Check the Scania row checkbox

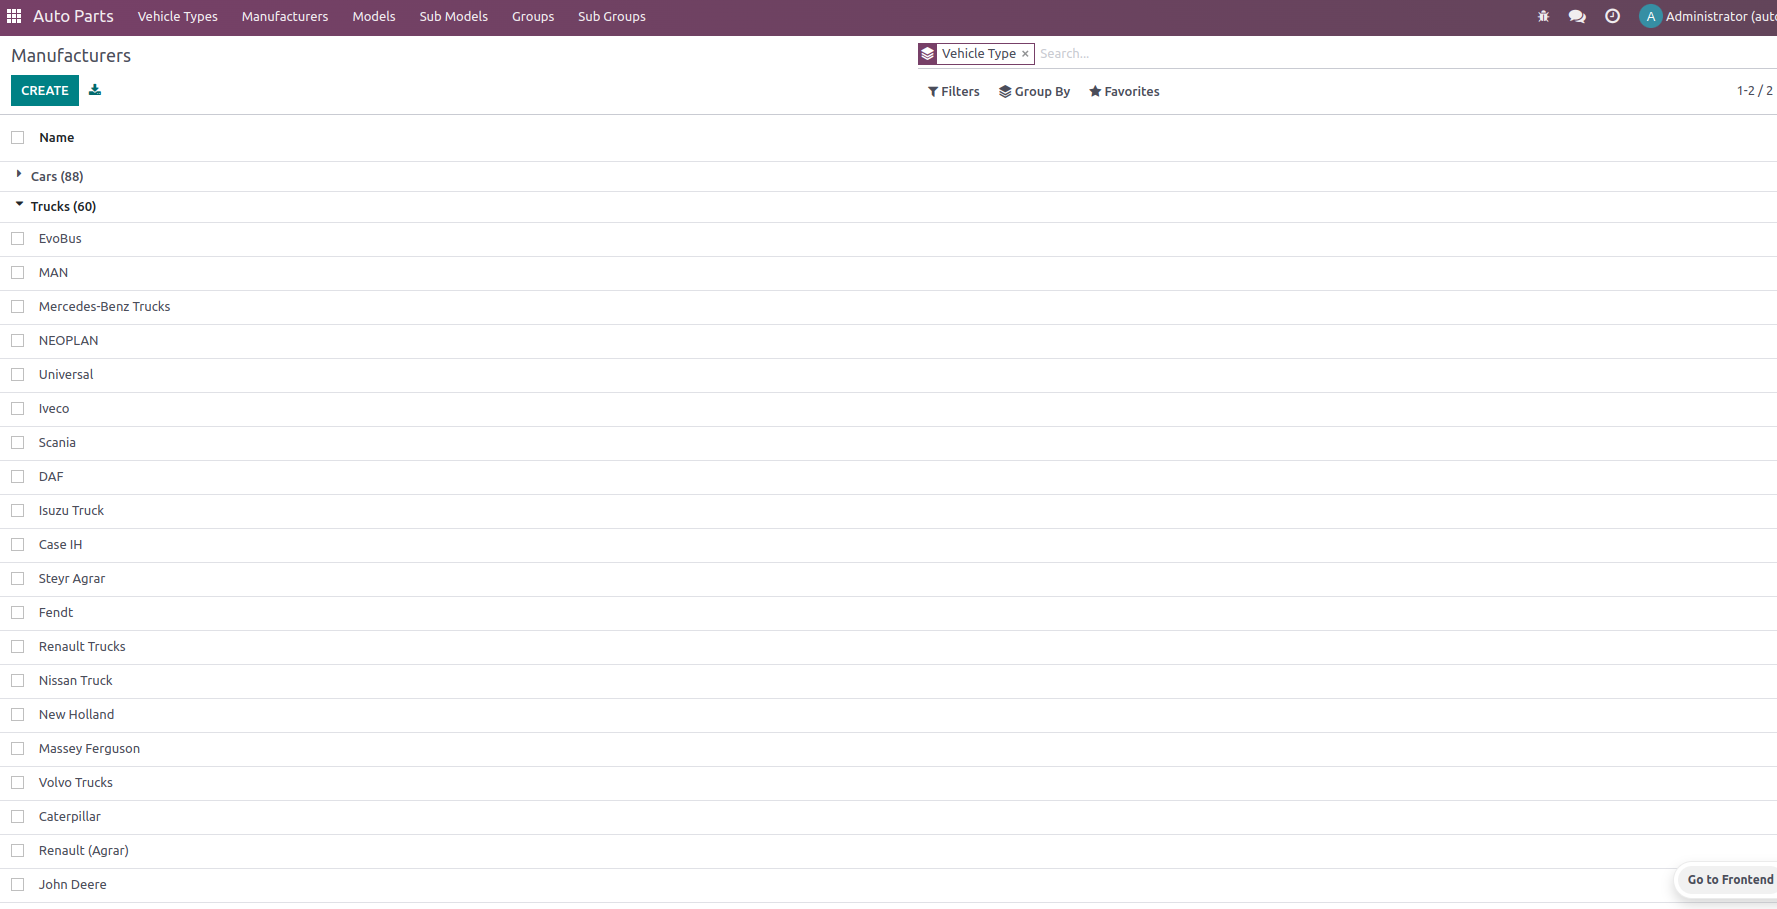[x=18, y=443]
